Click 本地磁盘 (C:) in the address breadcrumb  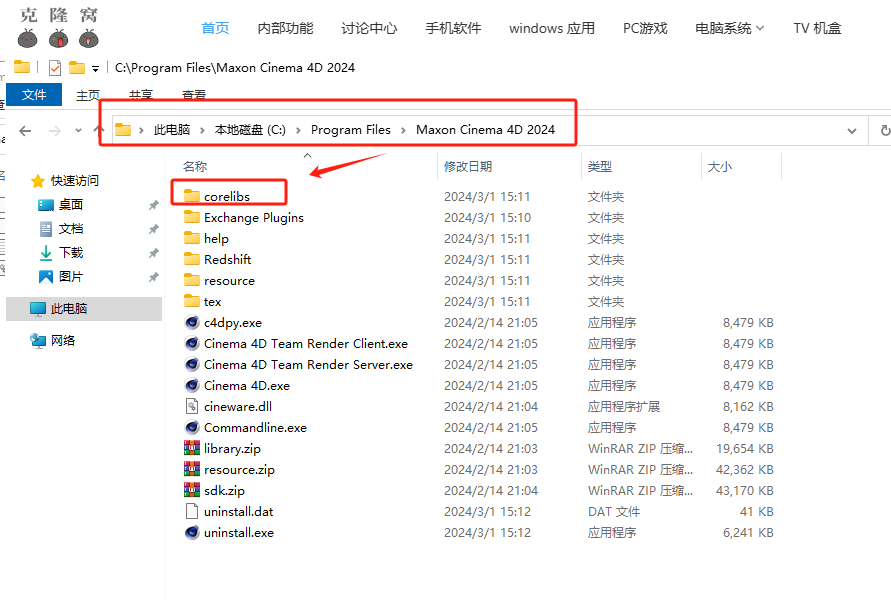(250, 130)
